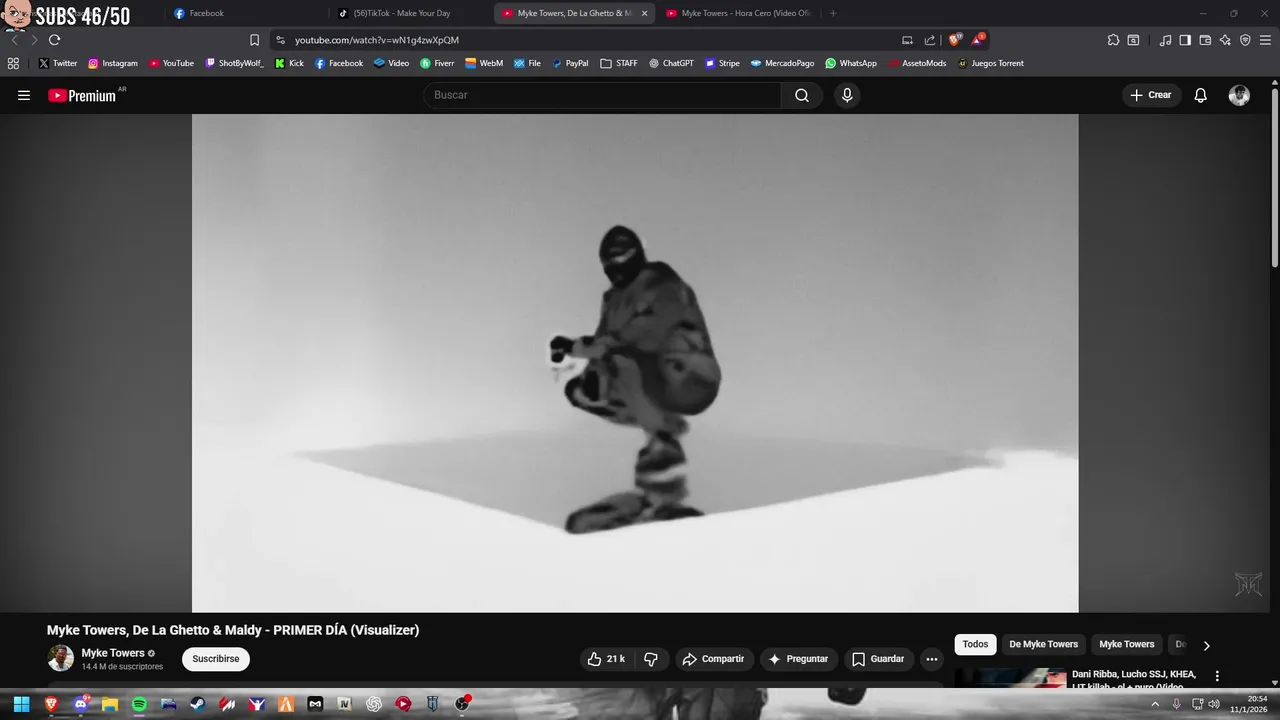The width and height of the screenshot is (1280, 720).
Task: Open the MercadoPago bookmark
Action: 782,63
